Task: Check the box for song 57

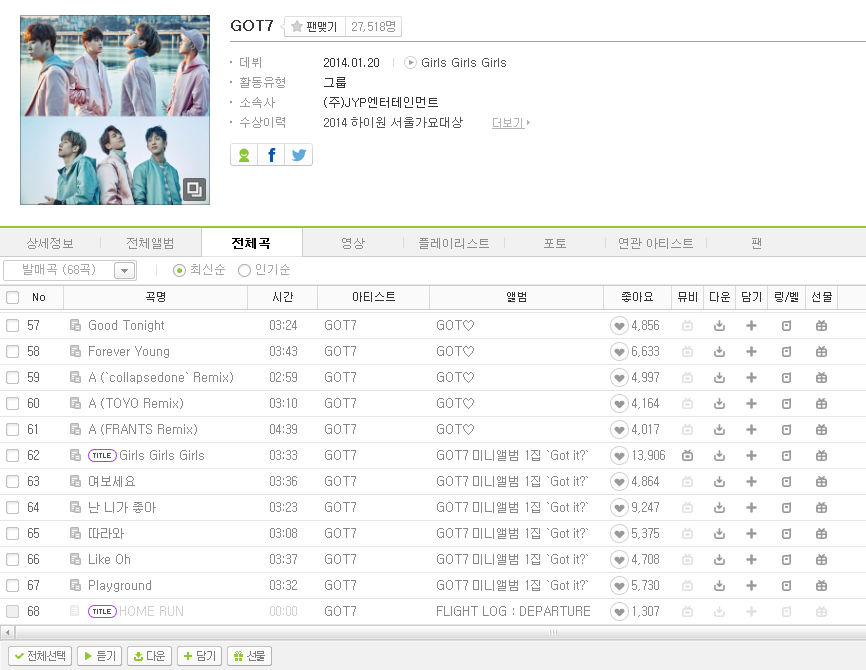Action: [12, 326]
